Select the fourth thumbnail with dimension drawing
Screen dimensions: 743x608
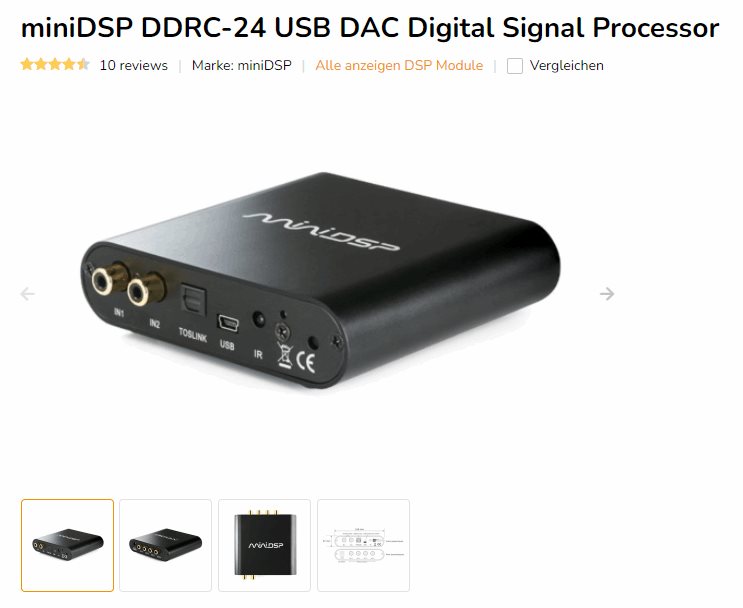tap(363, 545)
